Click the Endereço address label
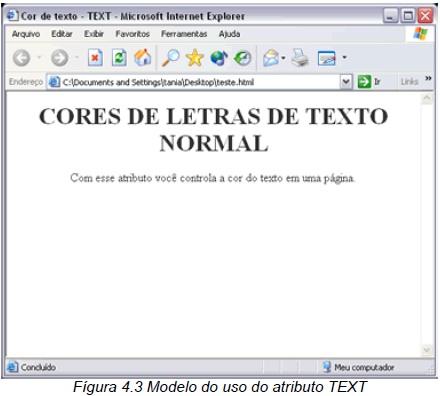 pyautogui.click(x=26, y=82)
